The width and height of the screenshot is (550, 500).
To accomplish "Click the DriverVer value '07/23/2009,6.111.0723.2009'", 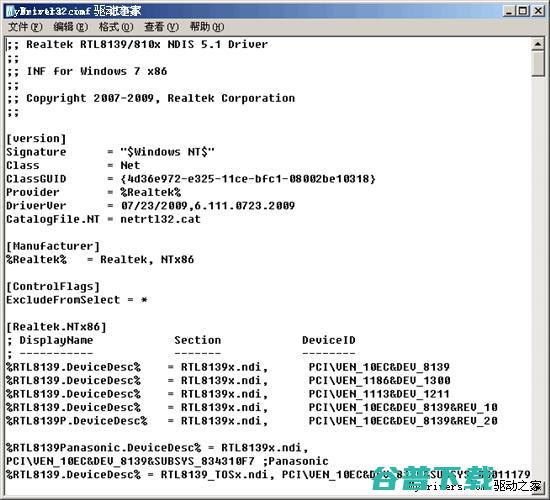I will pos(208,206).
